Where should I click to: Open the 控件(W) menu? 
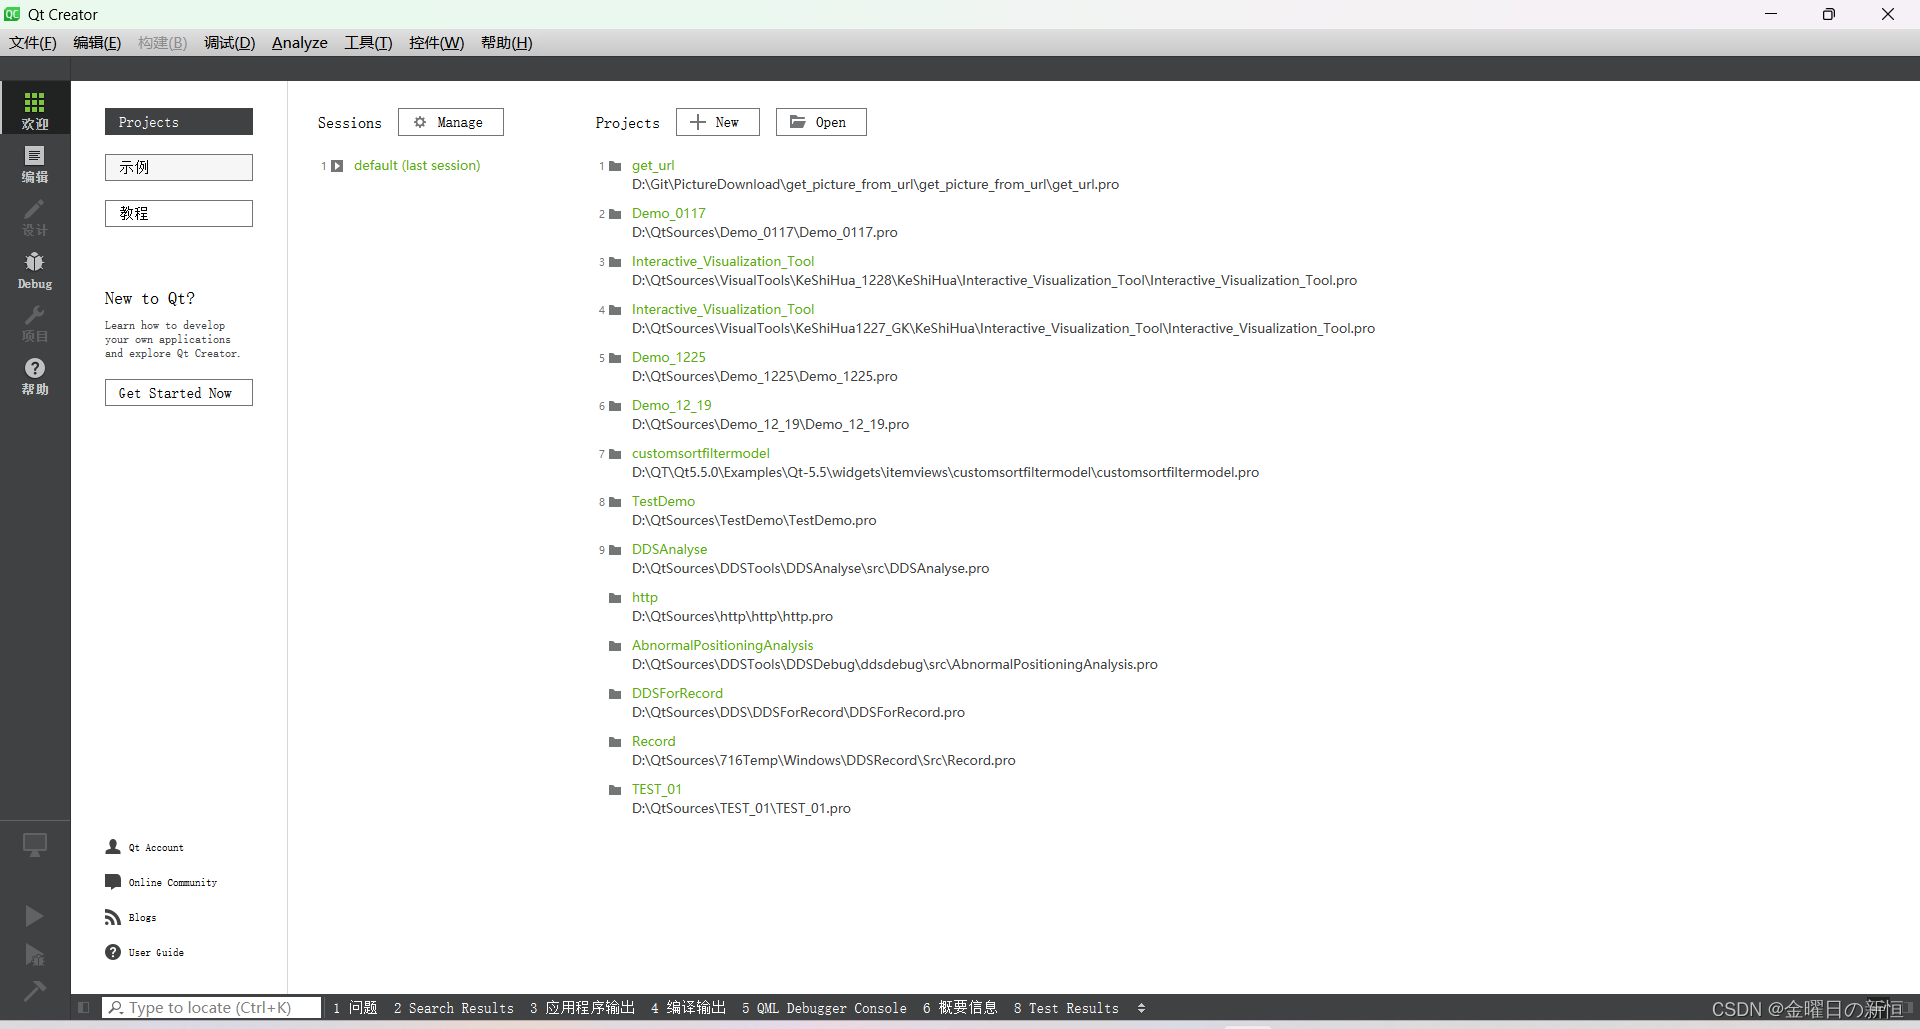click(436, 43)
